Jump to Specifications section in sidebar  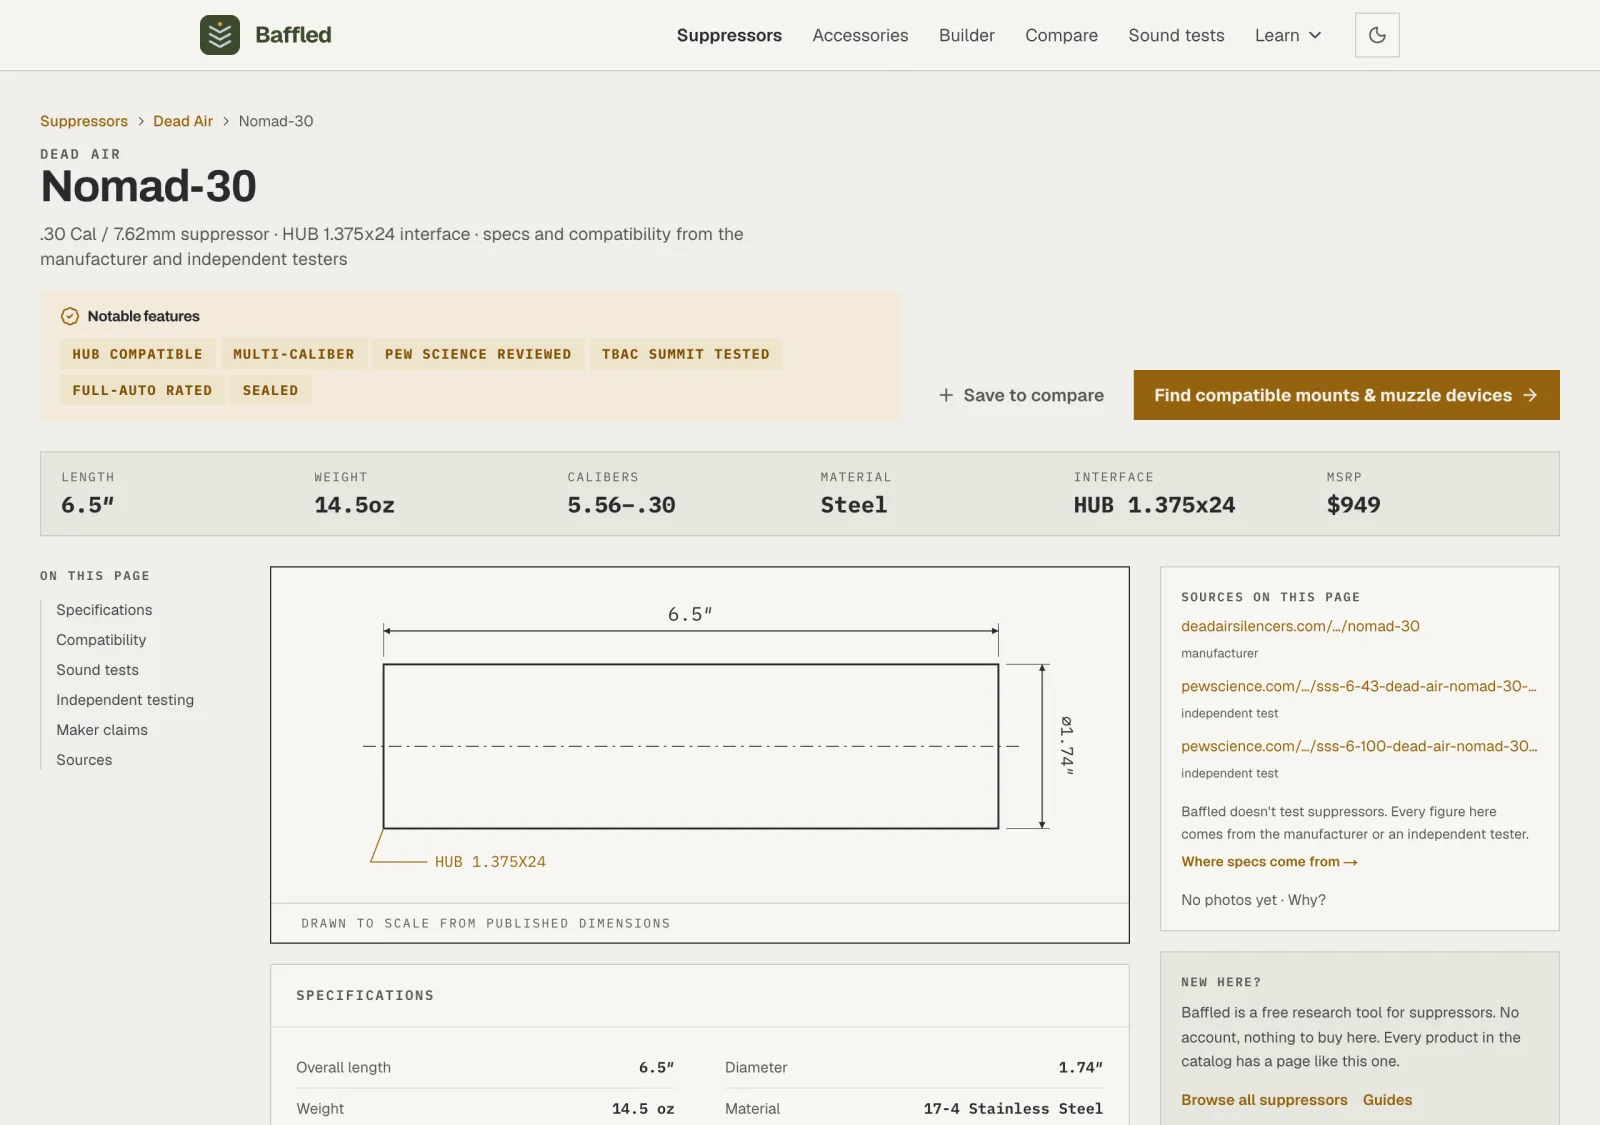[104, 610]
